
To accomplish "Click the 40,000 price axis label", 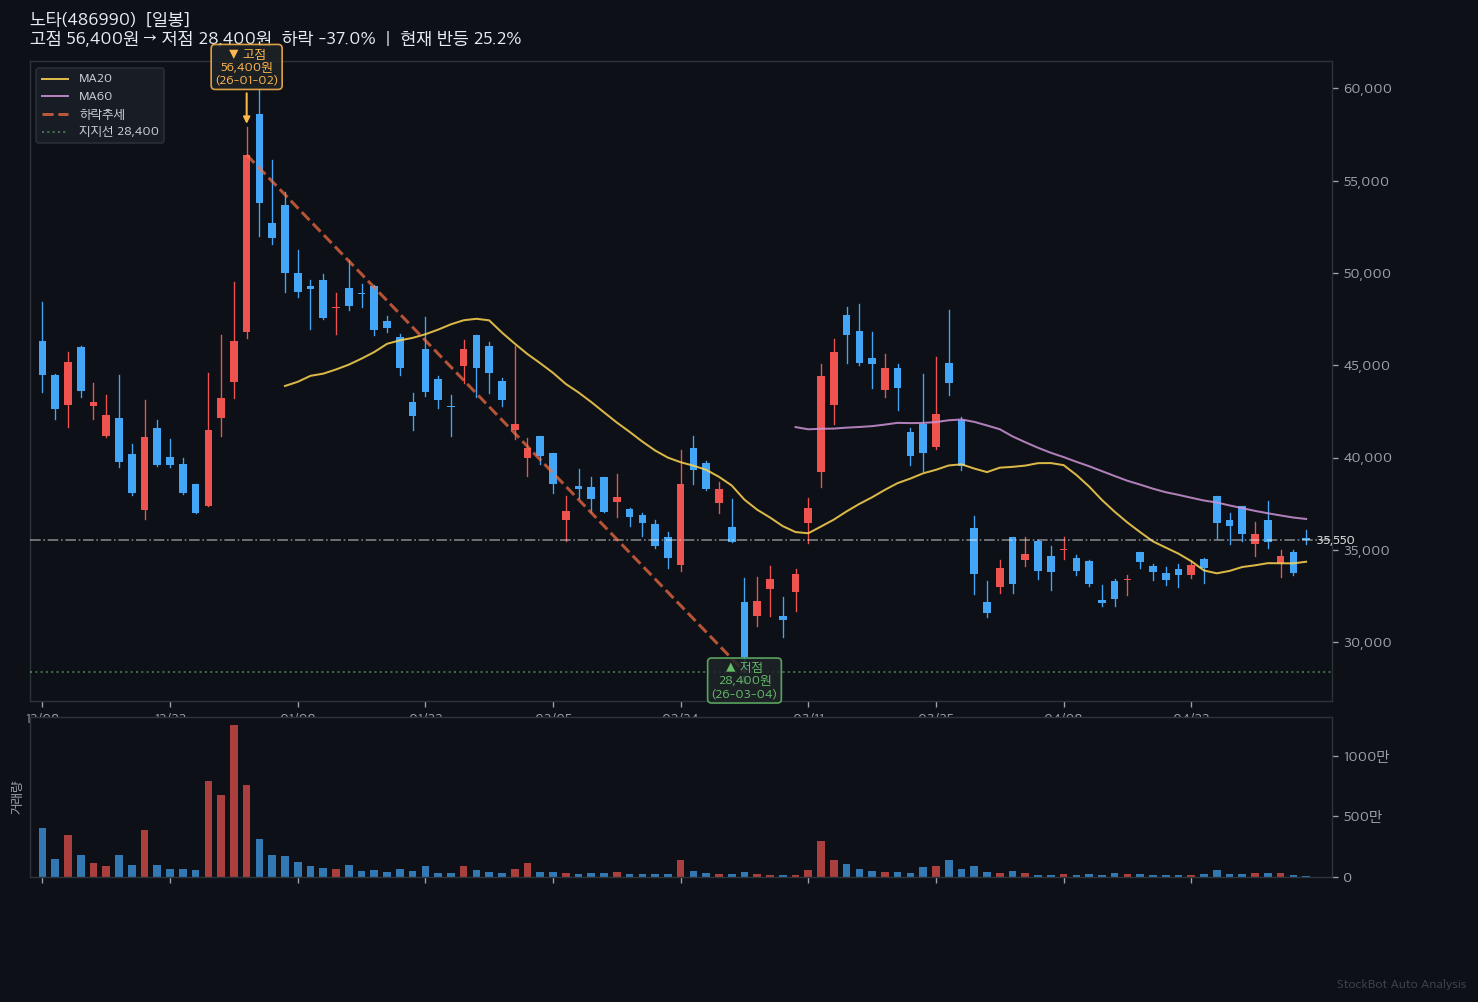I will pyautogui.click(x=1367, y=458).
